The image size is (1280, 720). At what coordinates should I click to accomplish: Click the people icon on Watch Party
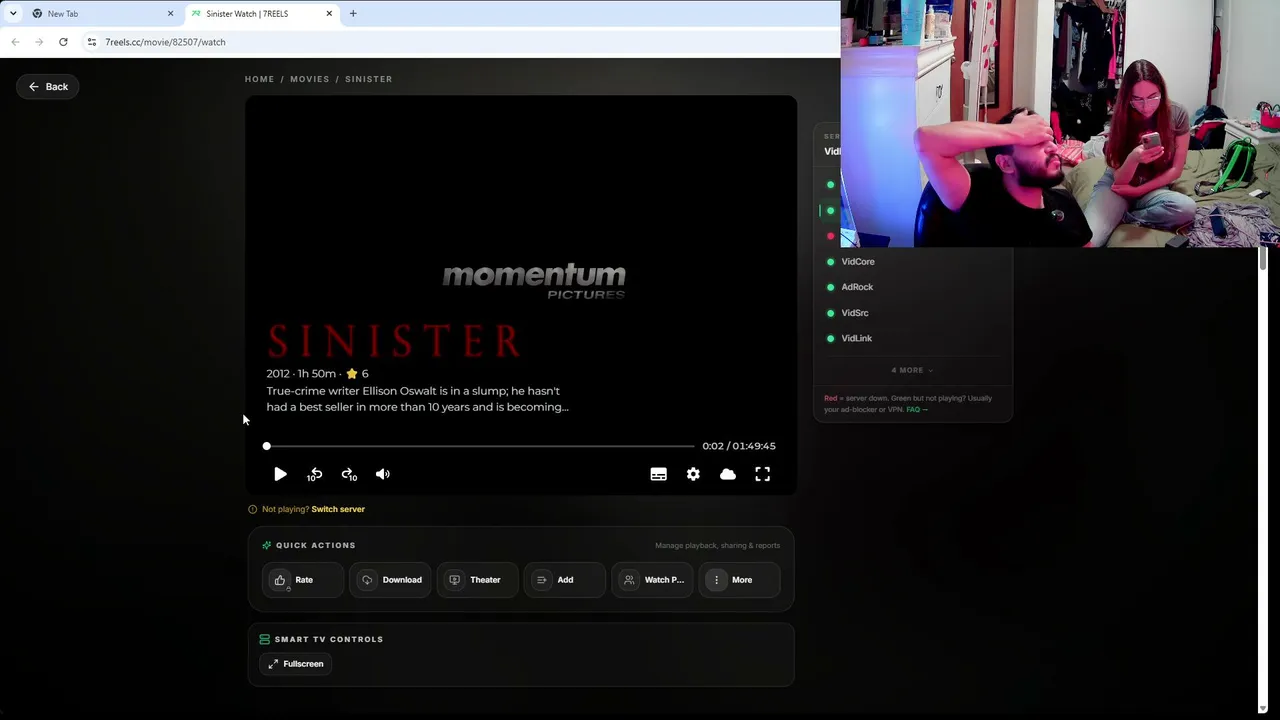629,580
